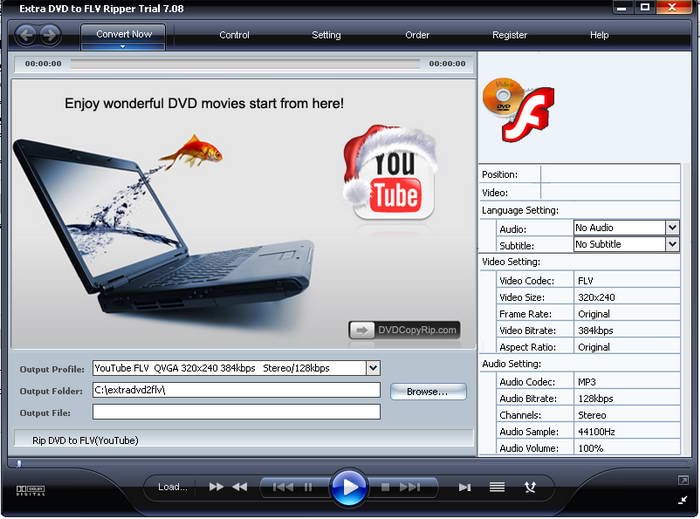Click the previous chapter icon
700x519 pixels.
pyautogui.click(x=283, y=487)
